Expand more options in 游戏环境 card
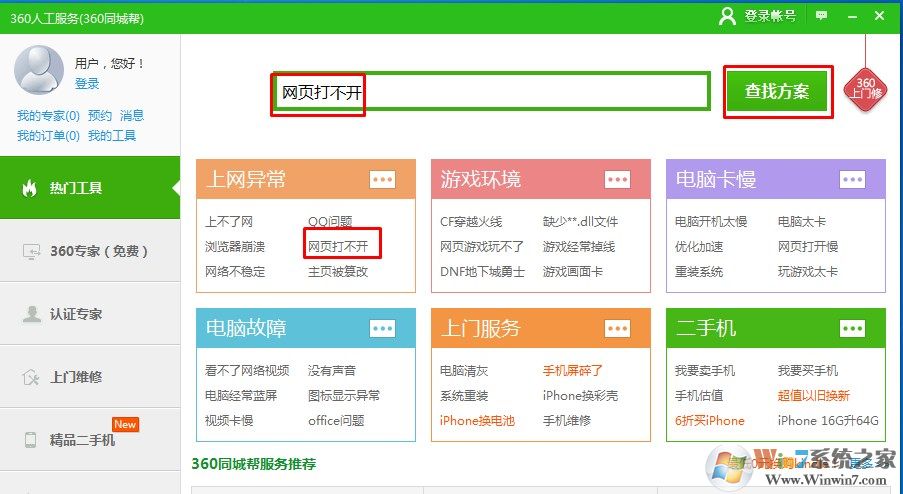 (x=617, y=179)
